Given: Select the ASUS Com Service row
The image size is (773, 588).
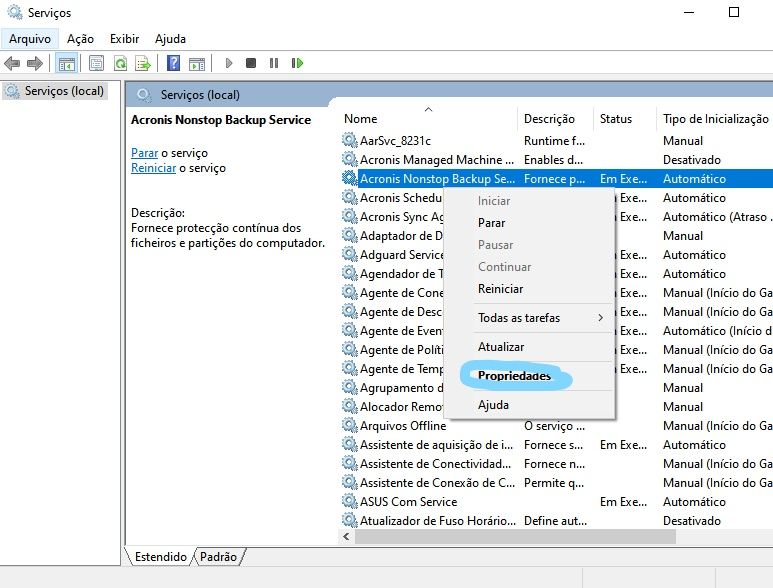Looking at the screenshot, I should pos(556,502).
